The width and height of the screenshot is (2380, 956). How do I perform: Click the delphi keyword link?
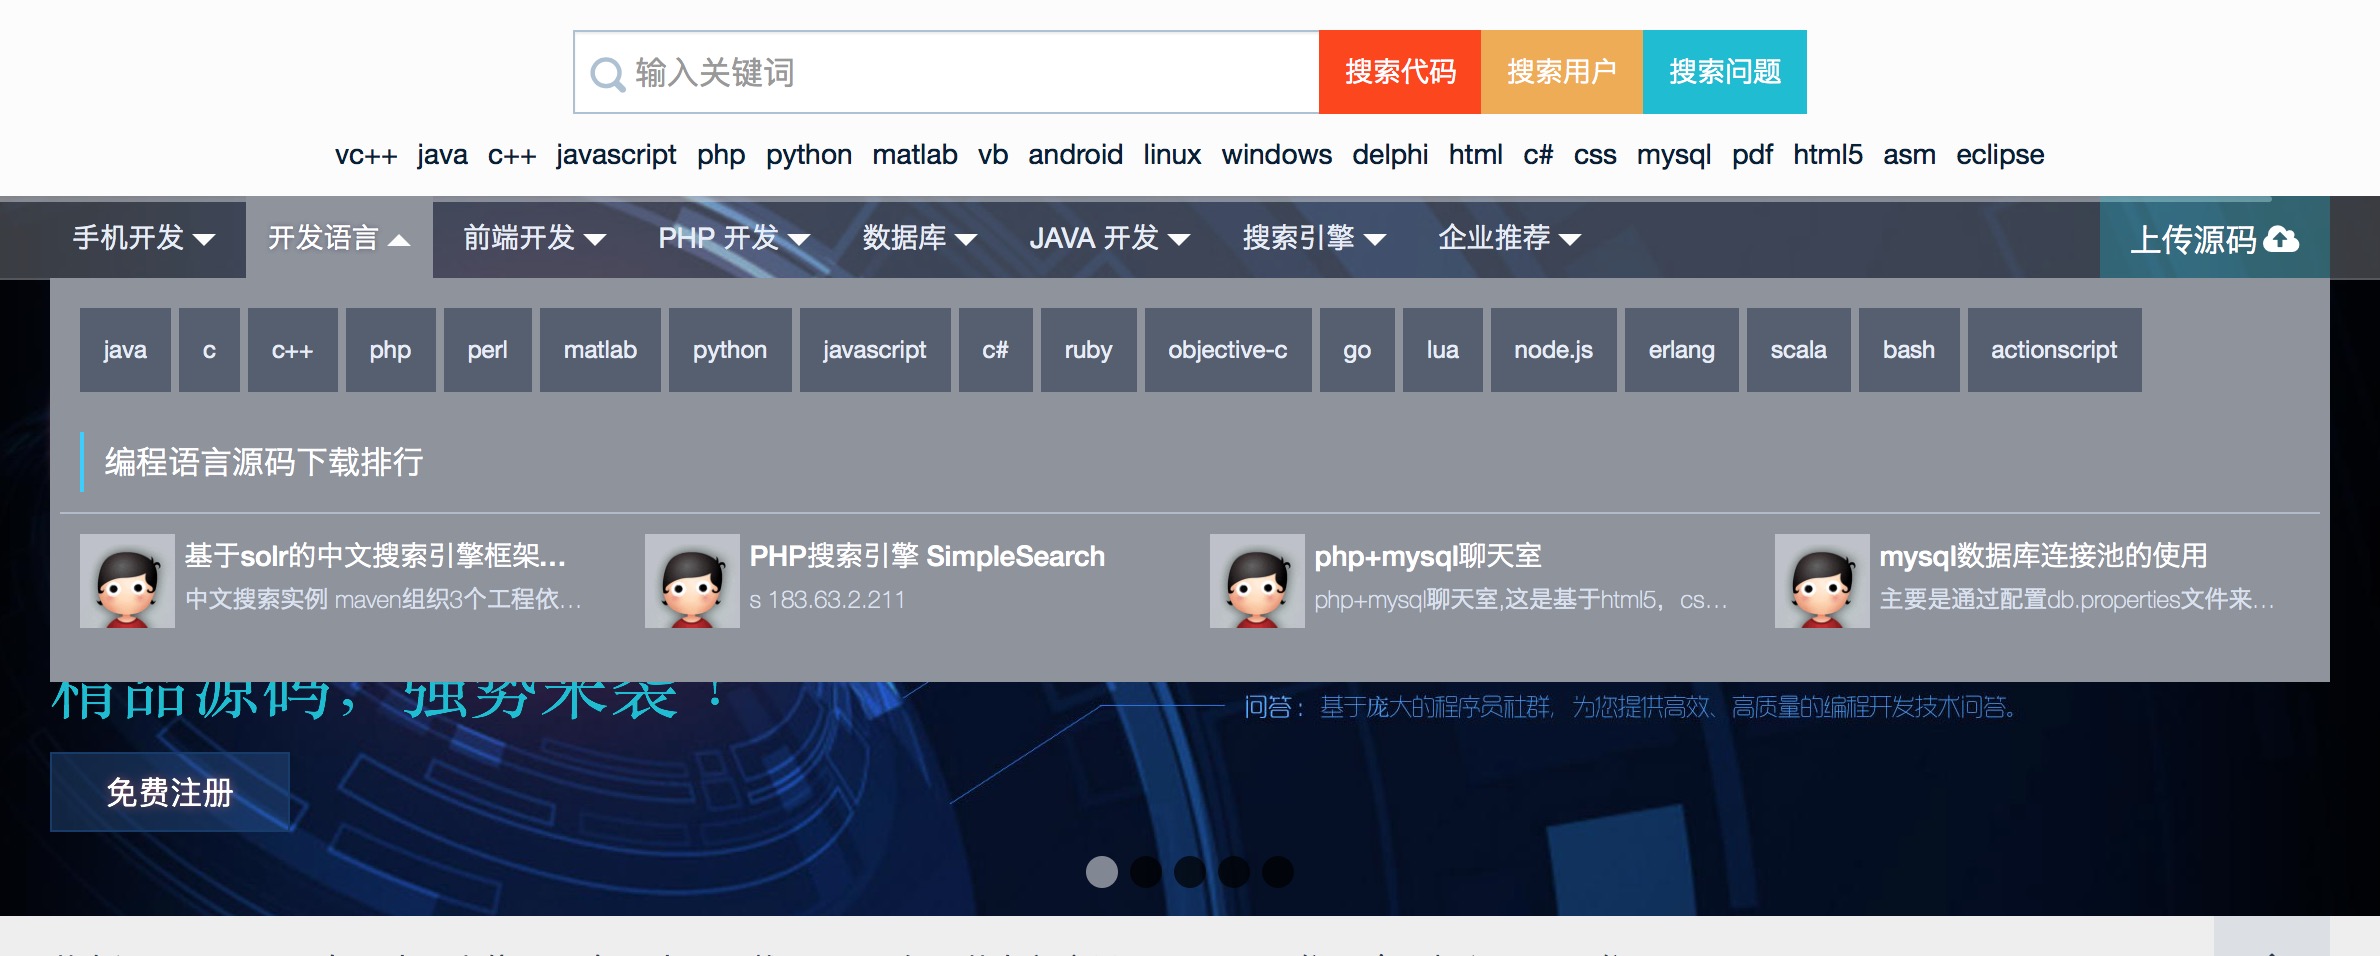tap(1390, 155)
